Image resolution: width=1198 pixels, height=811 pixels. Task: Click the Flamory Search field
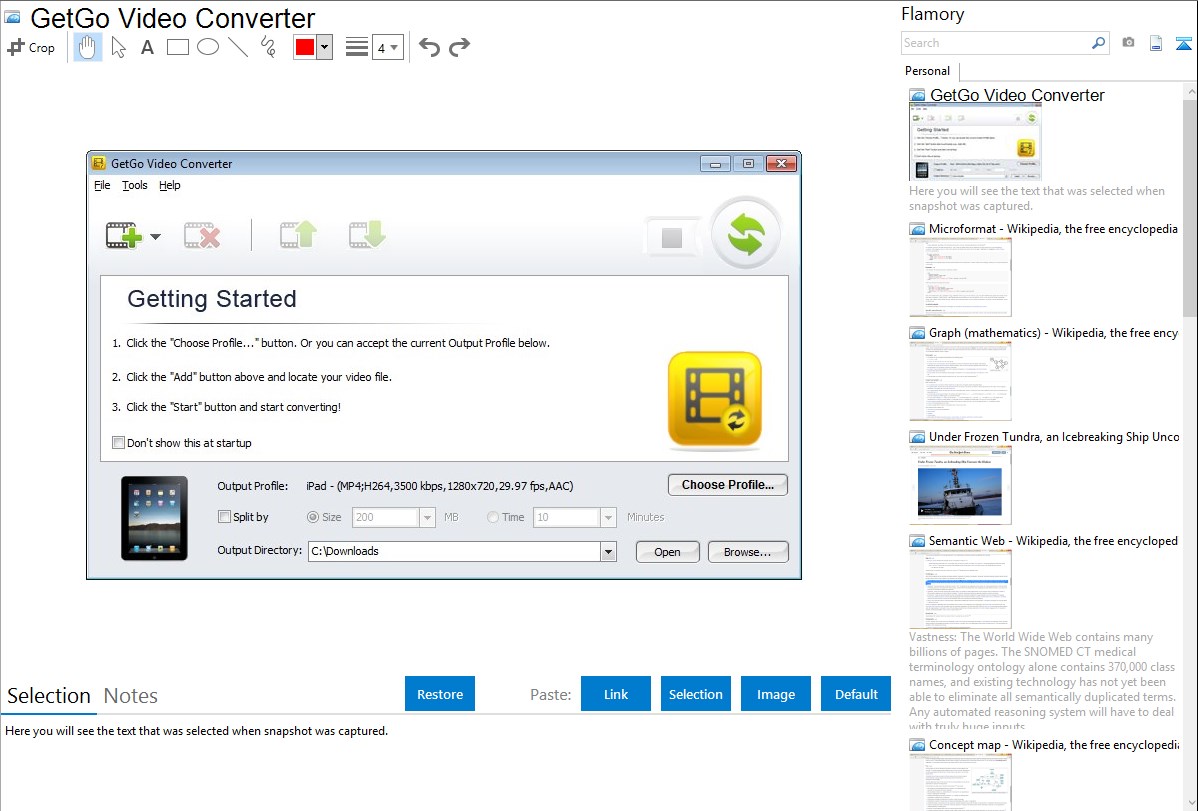995,43
